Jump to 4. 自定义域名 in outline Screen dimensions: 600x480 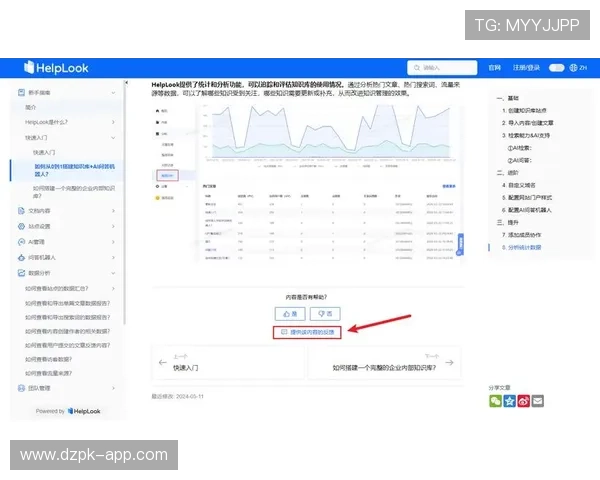pyautogui.click(x=518, y=185)
